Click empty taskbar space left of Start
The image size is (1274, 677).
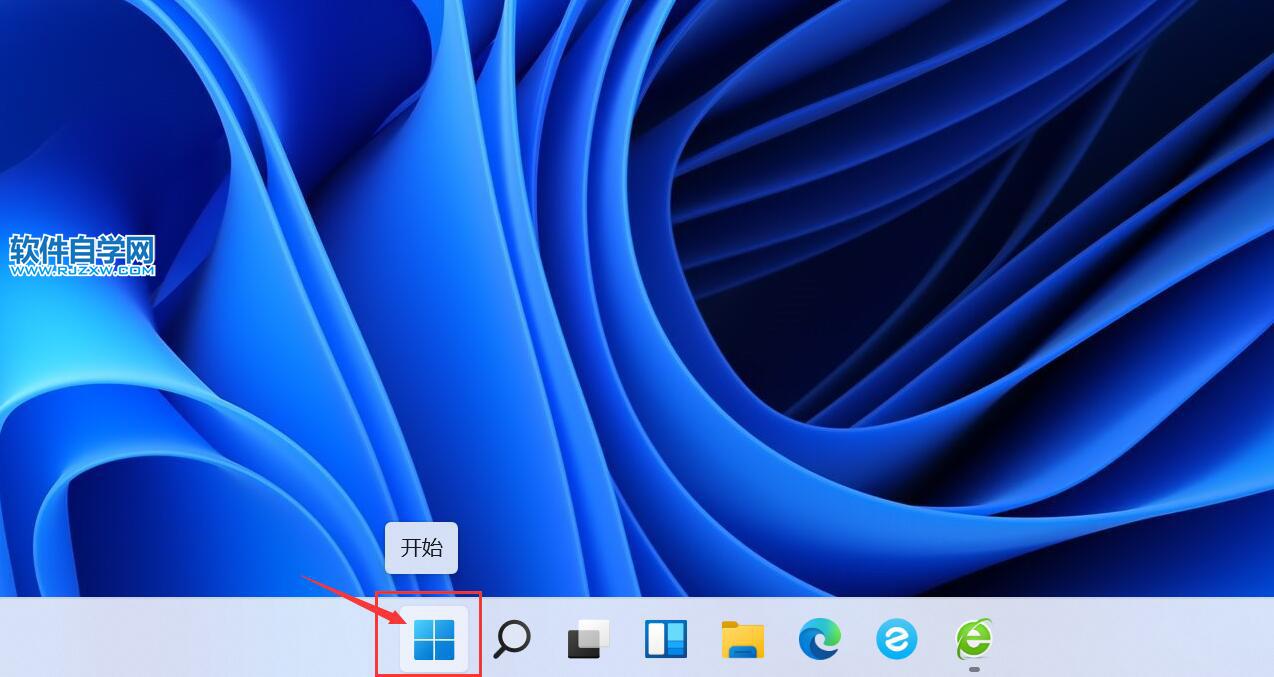tap(200, 638)
